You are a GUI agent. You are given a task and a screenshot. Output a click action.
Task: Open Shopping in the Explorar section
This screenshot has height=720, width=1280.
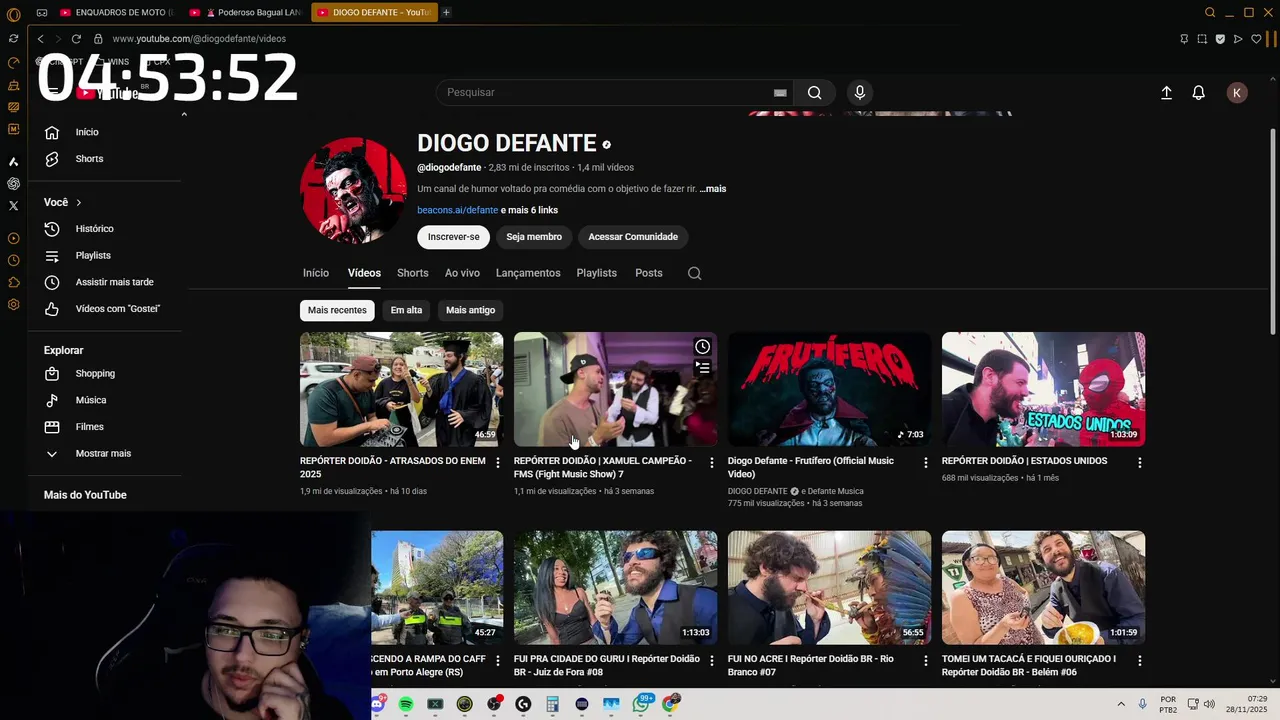(x=95, y=374)
